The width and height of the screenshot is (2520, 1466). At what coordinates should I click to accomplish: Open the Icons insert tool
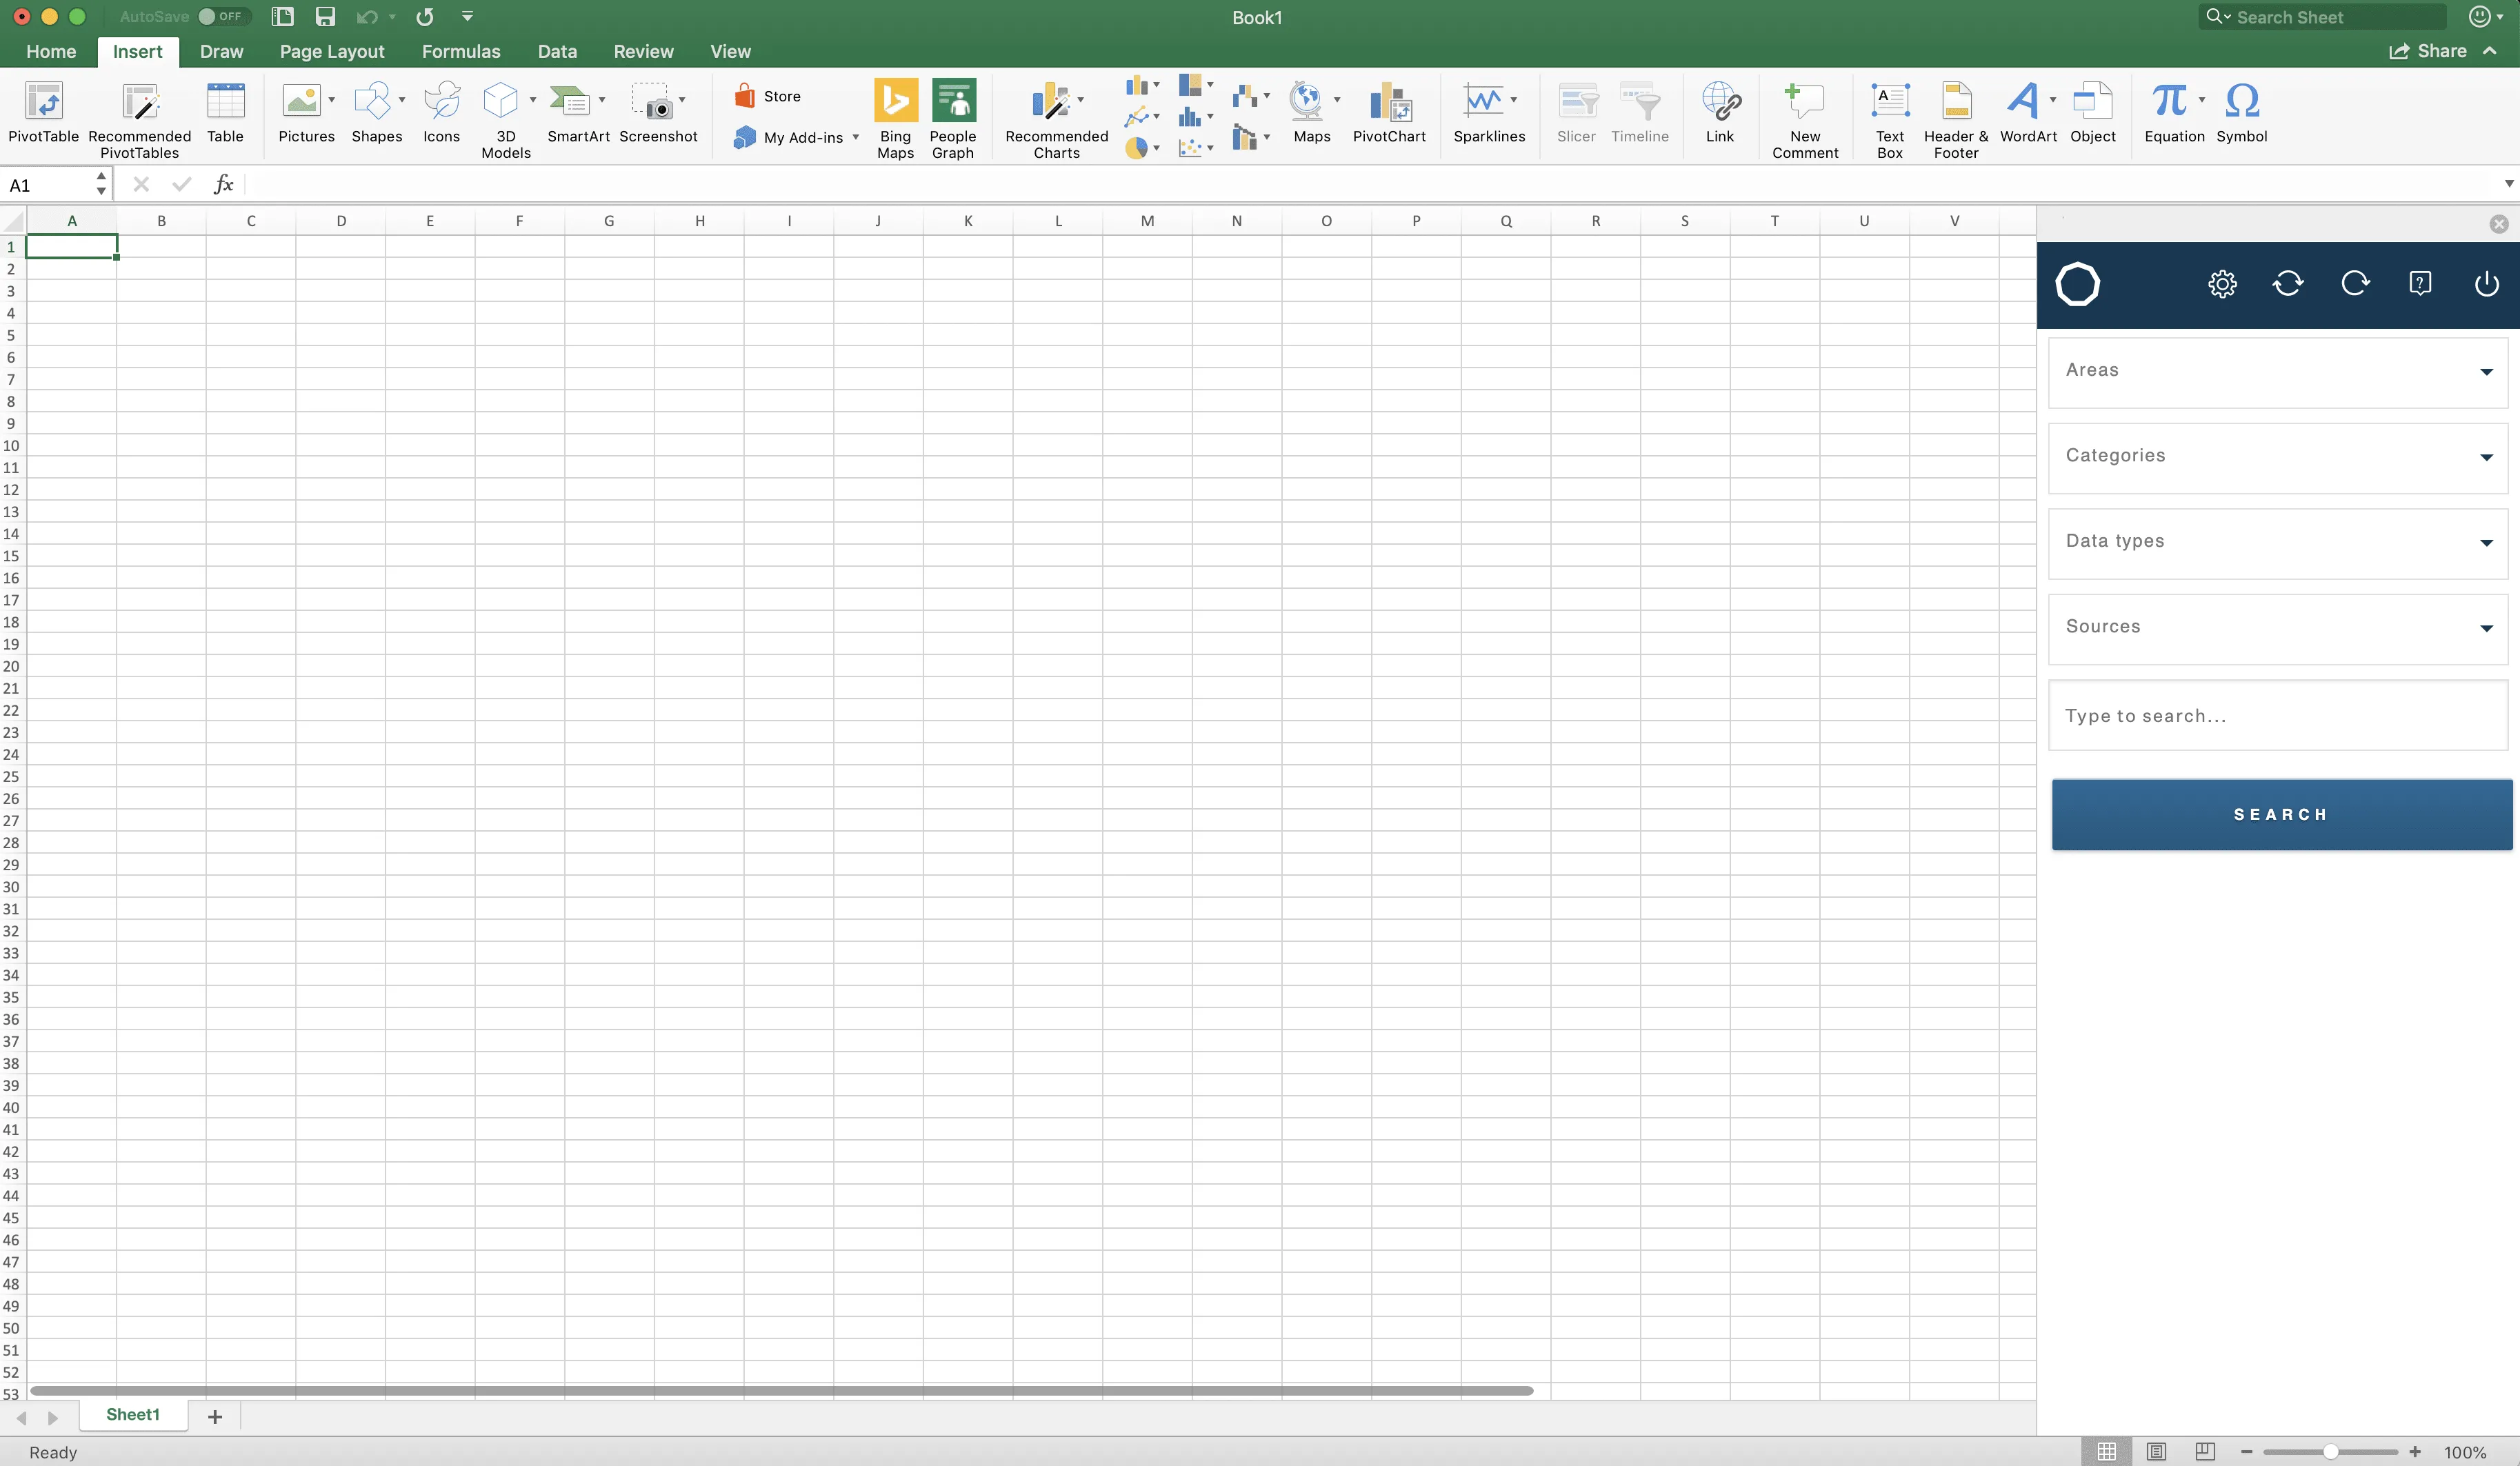(x=441, y=113)
